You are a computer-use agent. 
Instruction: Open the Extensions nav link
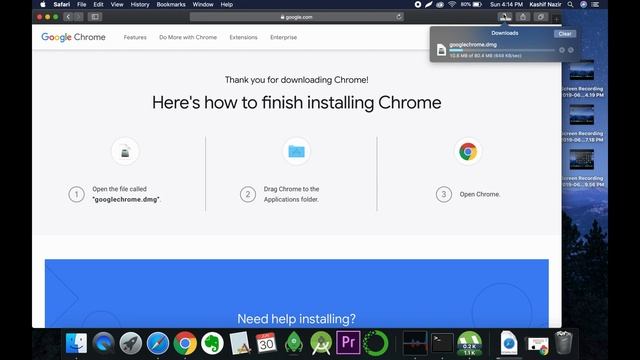[243, 37]
